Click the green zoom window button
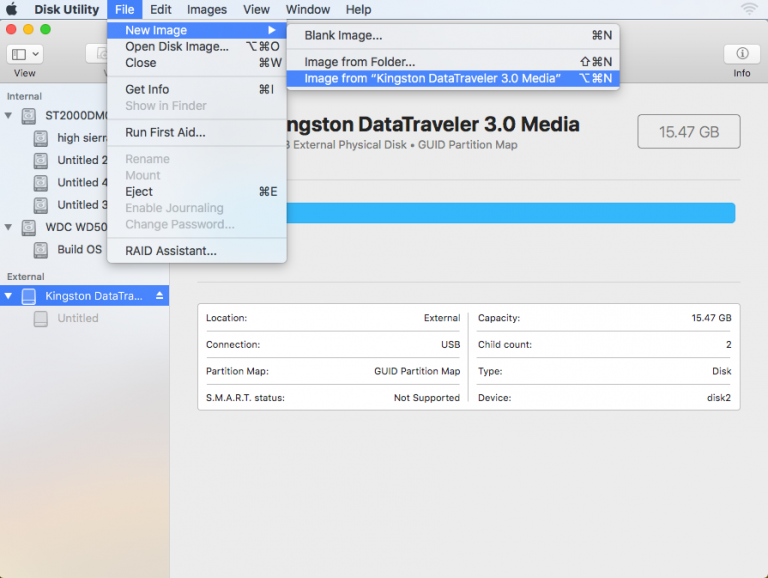768x578 pixels. point(46,29)
